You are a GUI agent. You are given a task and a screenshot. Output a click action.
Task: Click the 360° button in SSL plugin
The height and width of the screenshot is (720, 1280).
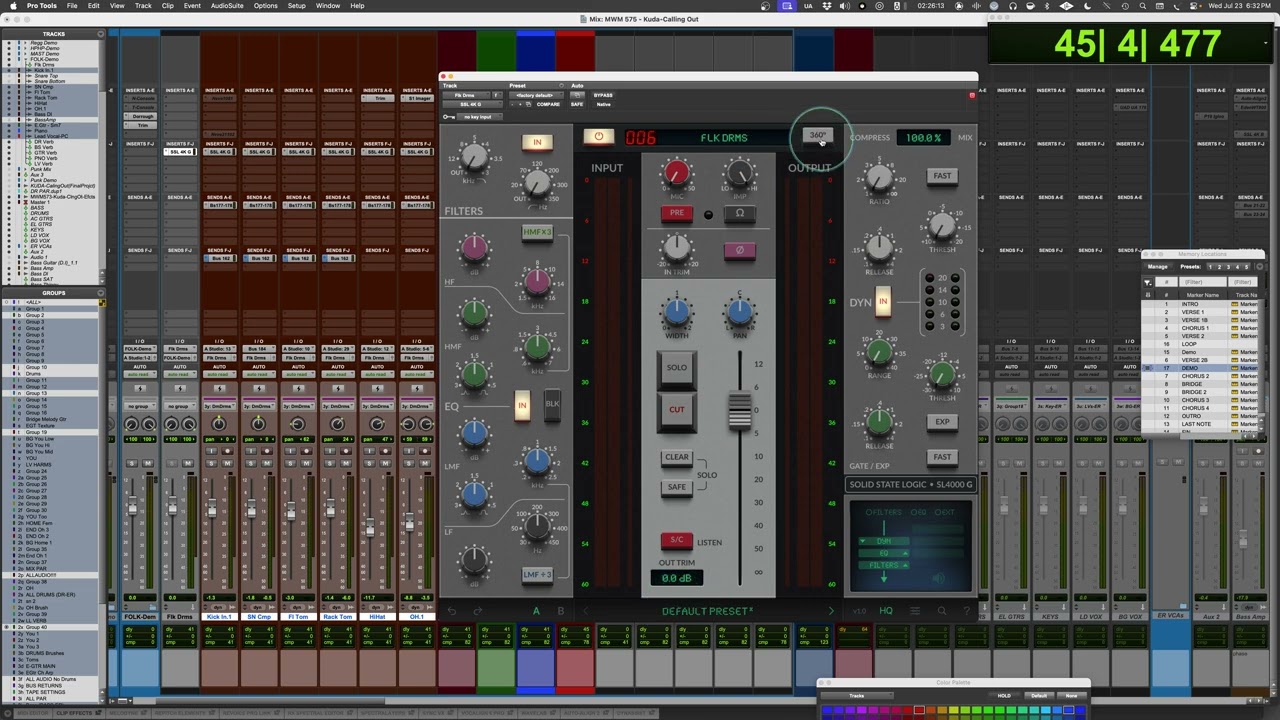click(818, 136)
